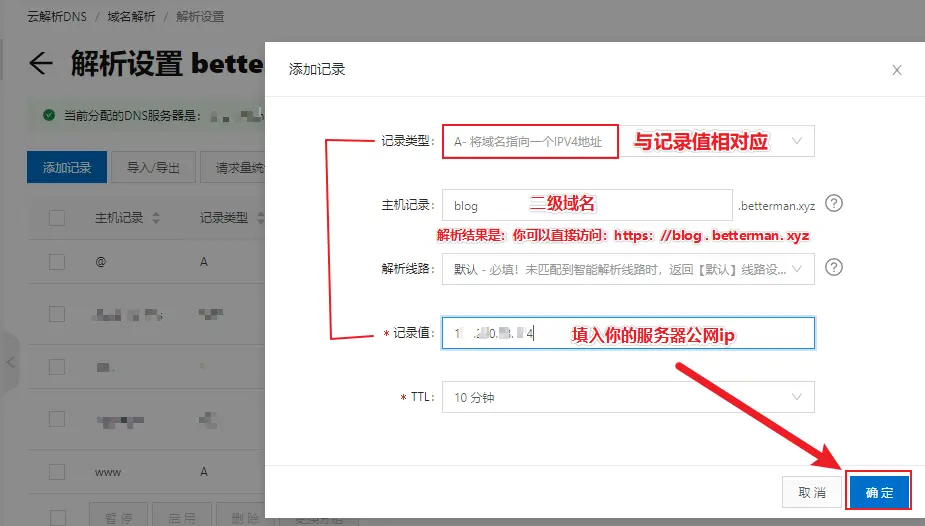Expand the collapsed left sidebar handle

[x=9, y=362]
